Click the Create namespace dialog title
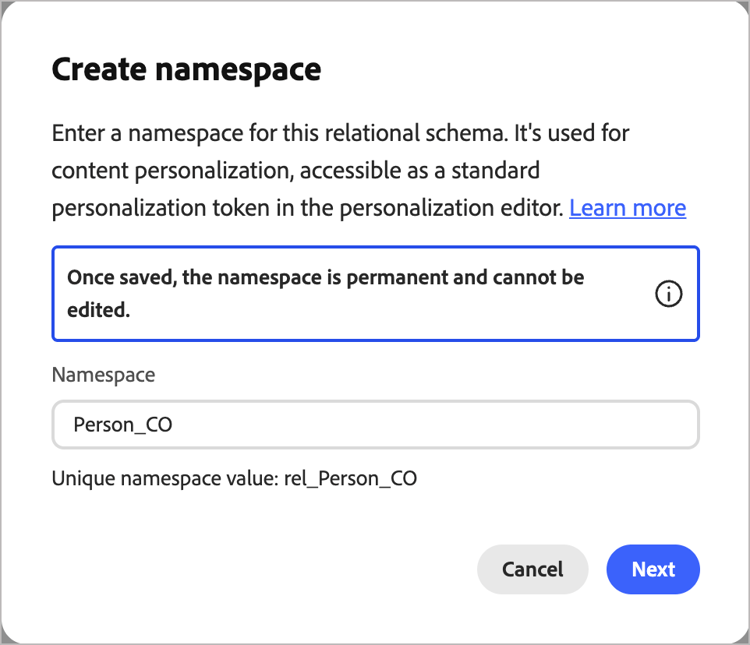750x645 pixels. coord(186,70)
